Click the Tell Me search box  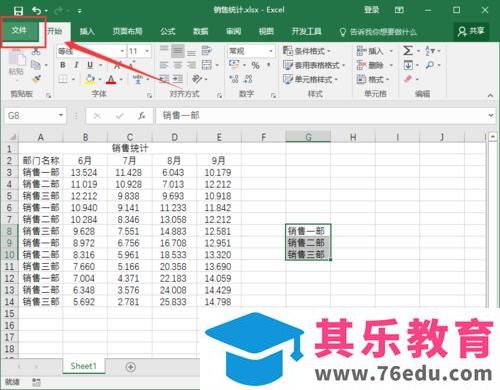(378, 32)
